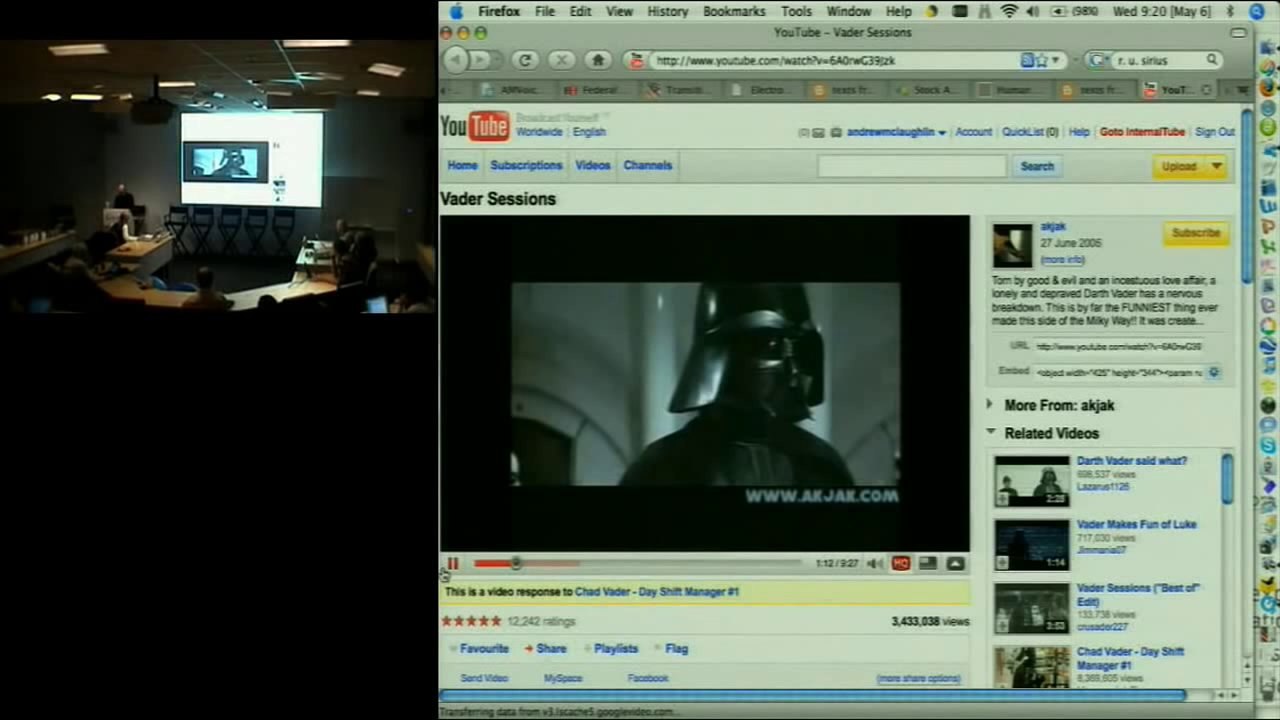Screen dimensions: 1280x720
Task: Go forward in Firefox navigation
Action: pyautogui.click(x=481, y=60)
